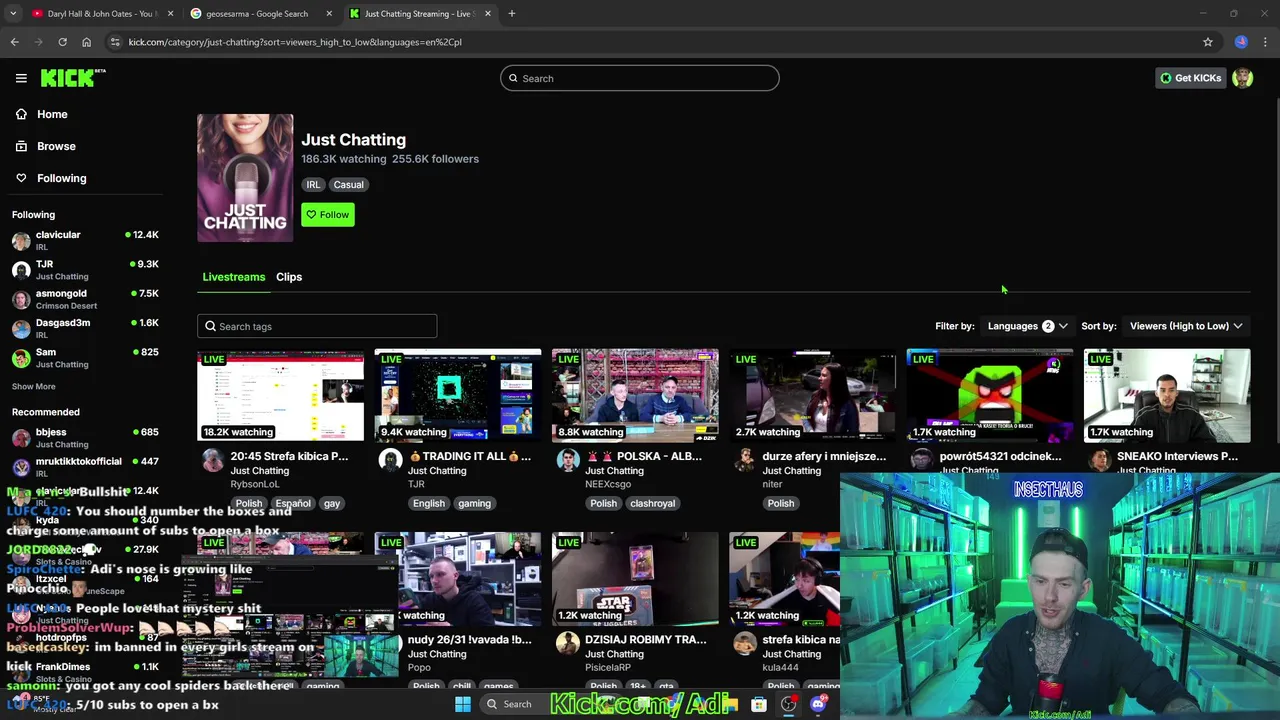This screenshot has width=1280, height=720.
Task: Switch to the Livestreams tab
Action: coord(234,277)
